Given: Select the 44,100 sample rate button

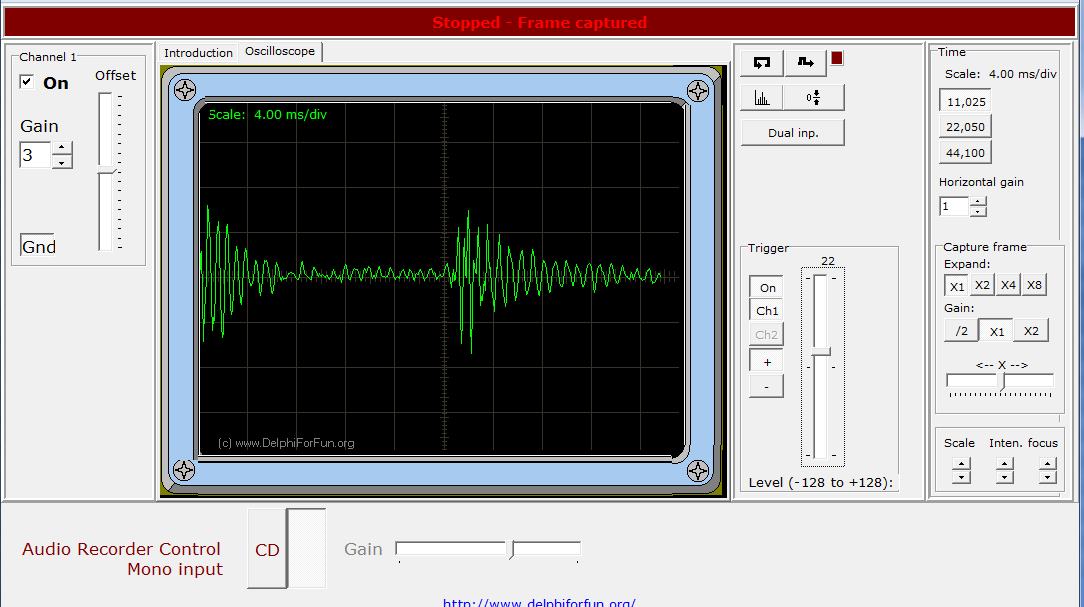Looking at the screenshot, I should pyautogui.click(x=965, y=153).
